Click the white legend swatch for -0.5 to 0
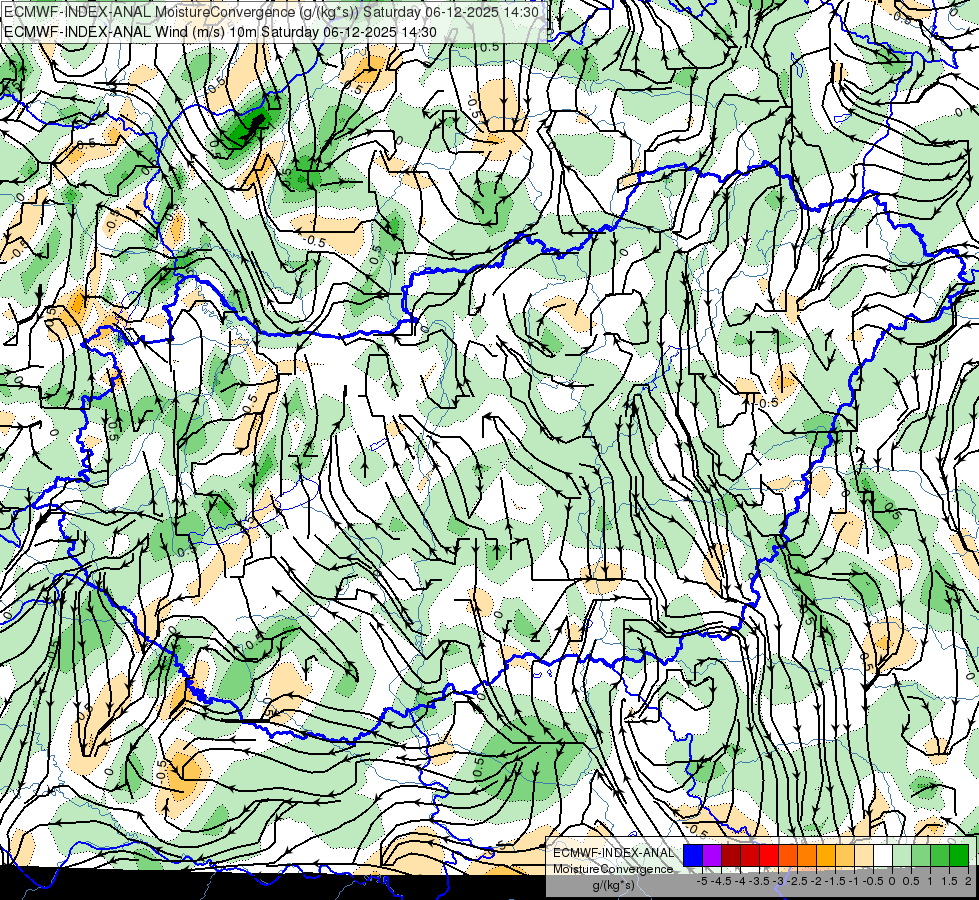 point(883,856)
